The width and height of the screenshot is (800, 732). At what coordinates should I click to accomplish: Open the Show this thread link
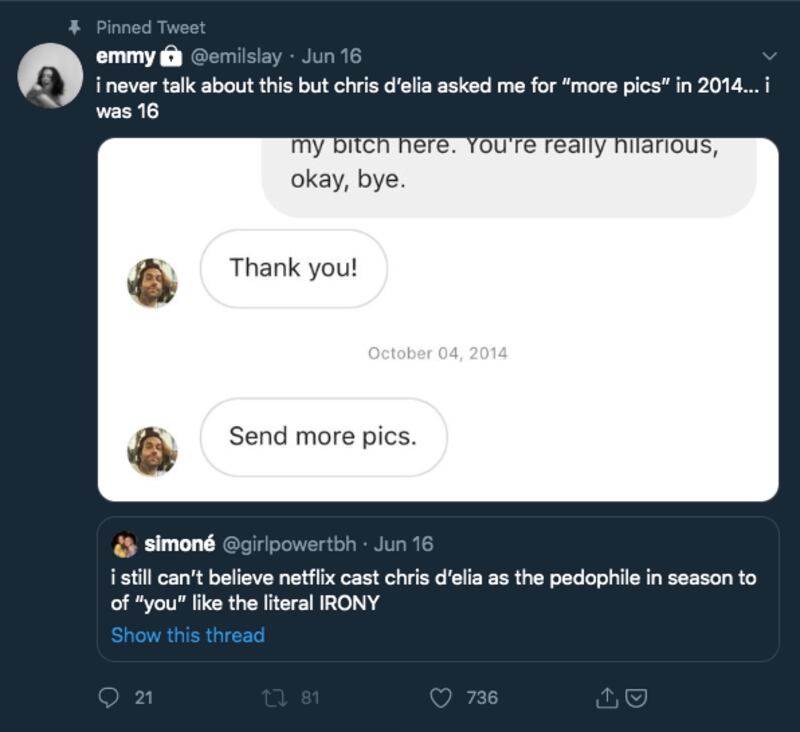click(x=188, y=635)
